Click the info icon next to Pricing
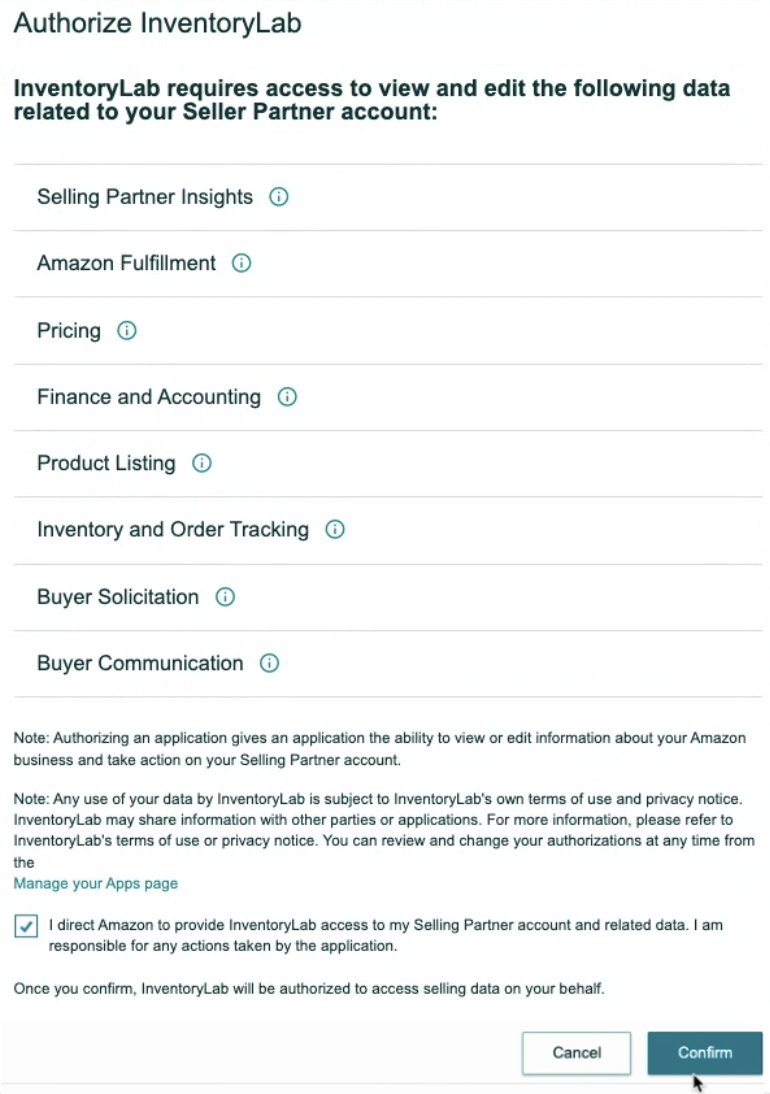Screen dimensions: 770x1094 (127, 330)
